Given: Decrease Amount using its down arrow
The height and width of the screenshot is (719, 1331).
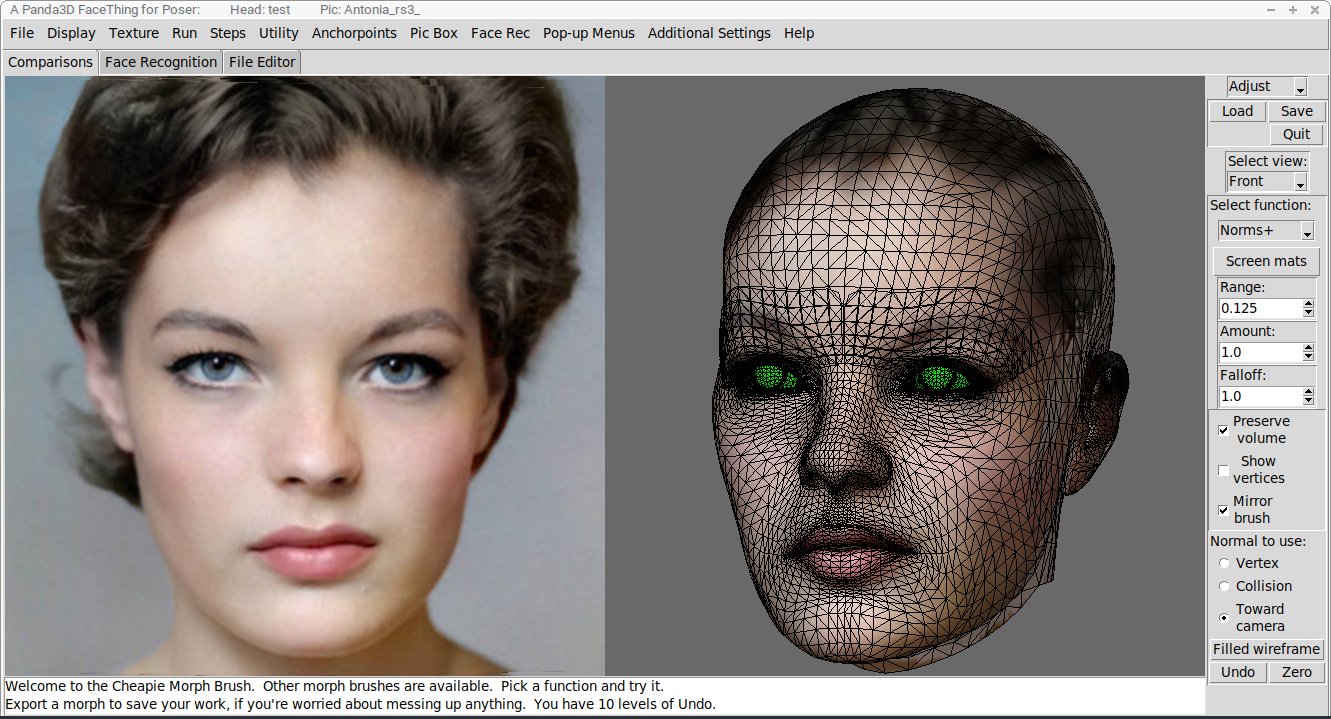Looking at the screenshot, I should 1309,357.
